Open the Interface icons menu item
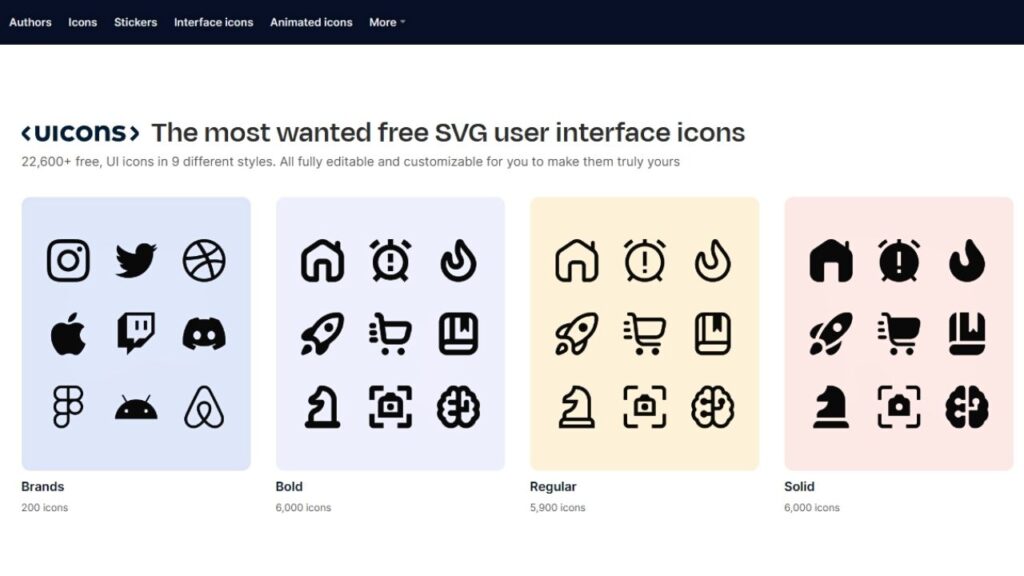The height and width of the screenshot is (576, 1024). tap(213, 22)
